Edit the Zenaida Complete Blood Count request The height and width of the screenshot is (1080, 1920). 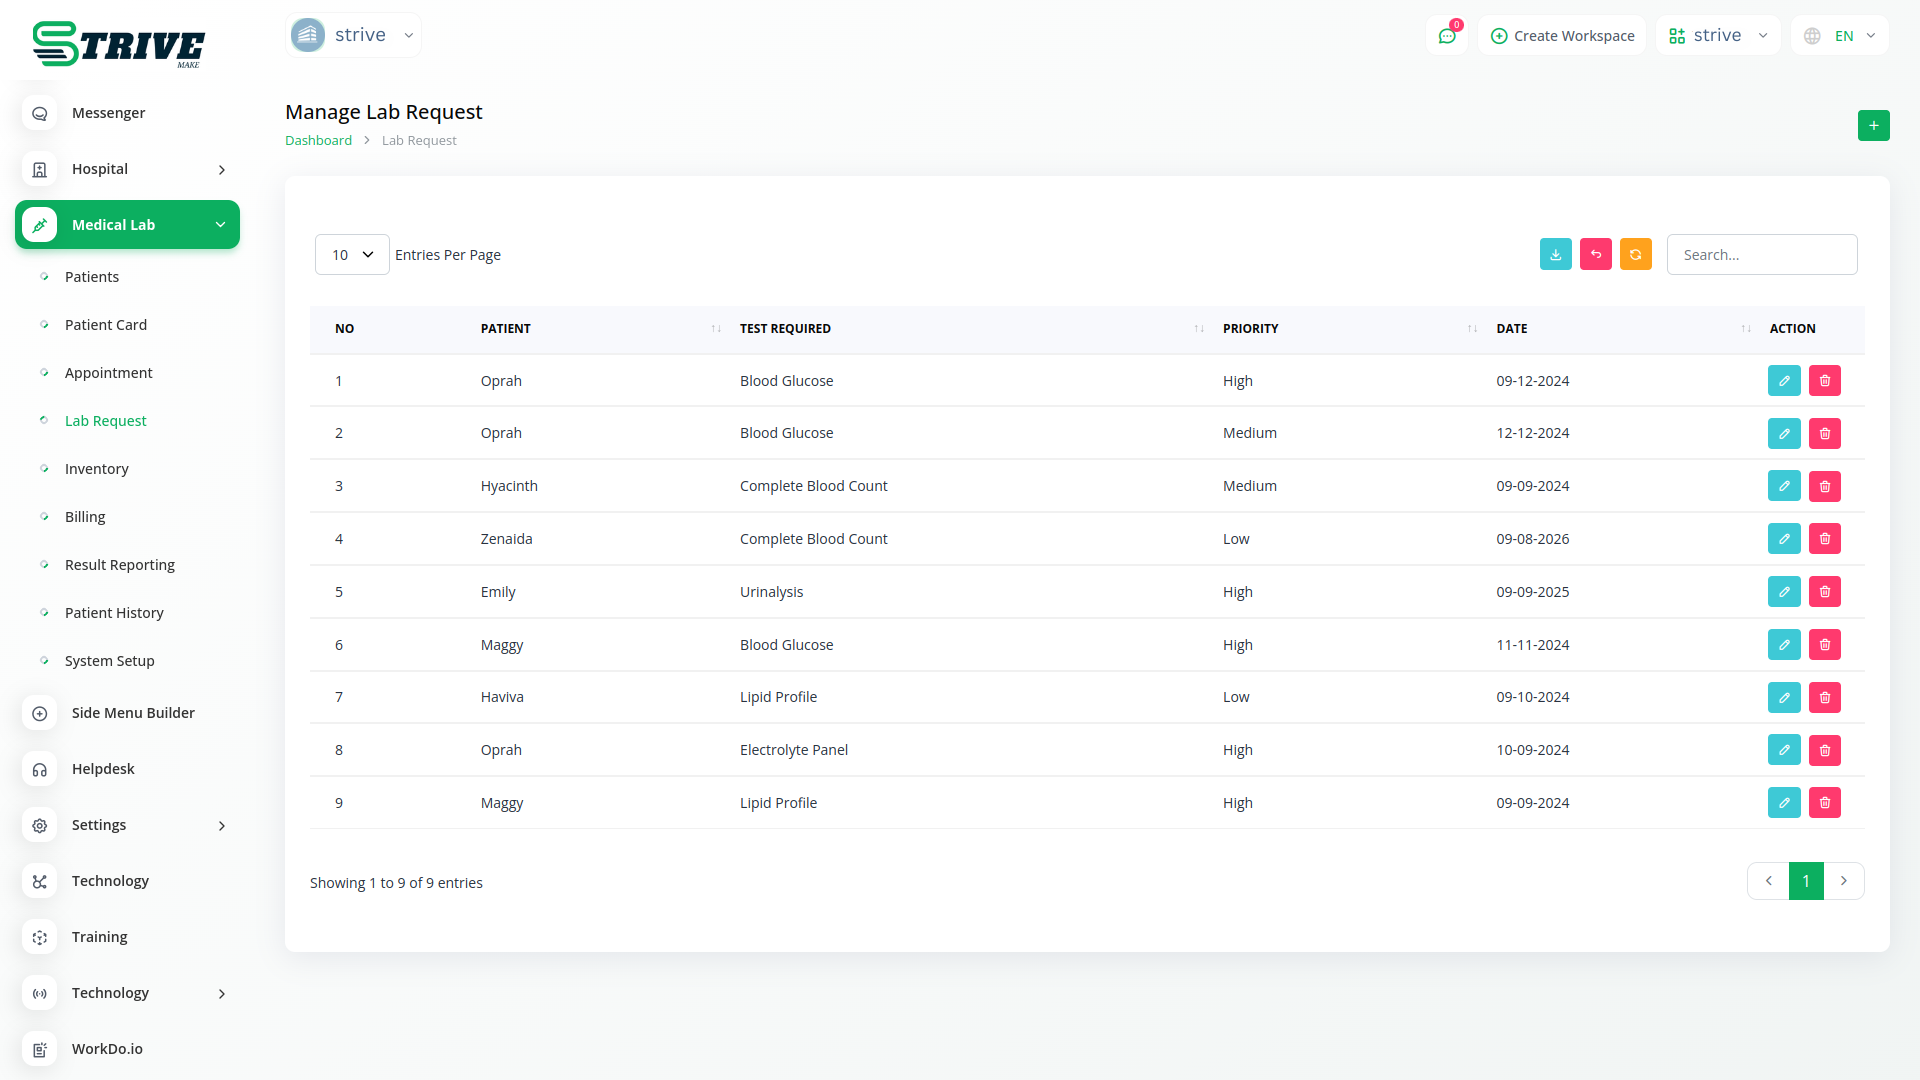pos(1783,539)
